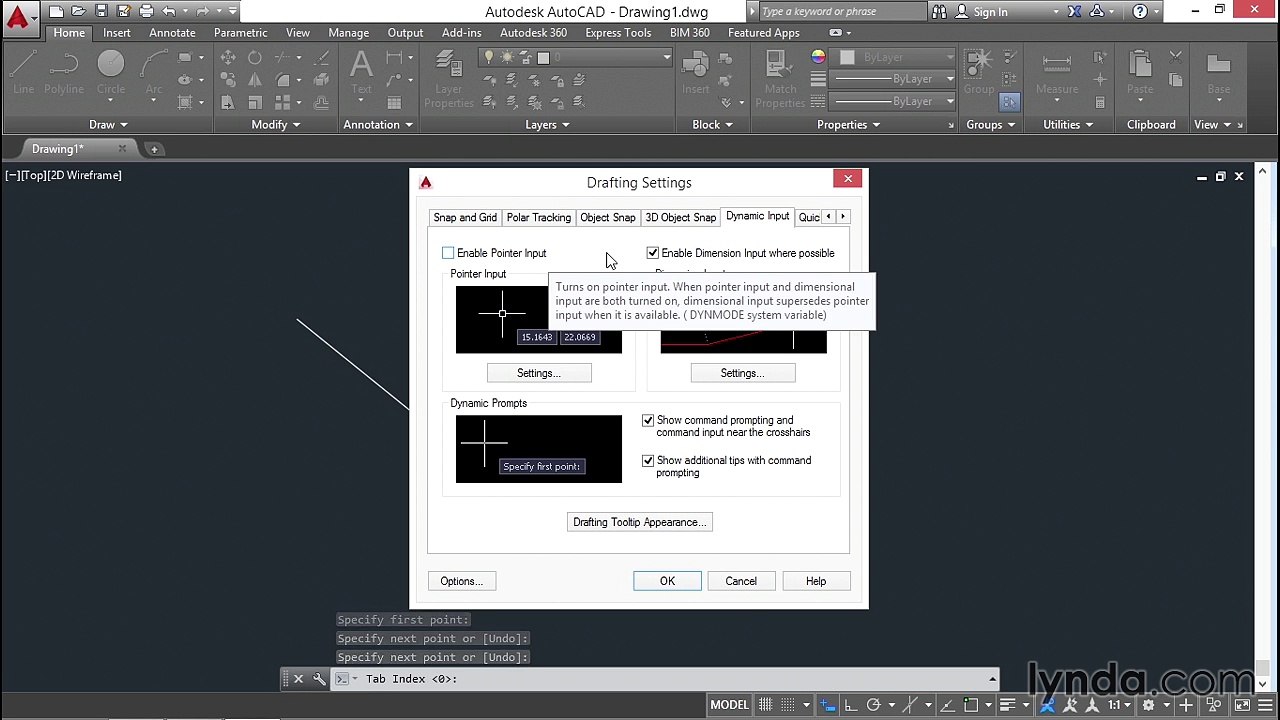Viewport: 1280px width, 720px height.
Task: Select the Arc tool
Action: coord(154,71)
